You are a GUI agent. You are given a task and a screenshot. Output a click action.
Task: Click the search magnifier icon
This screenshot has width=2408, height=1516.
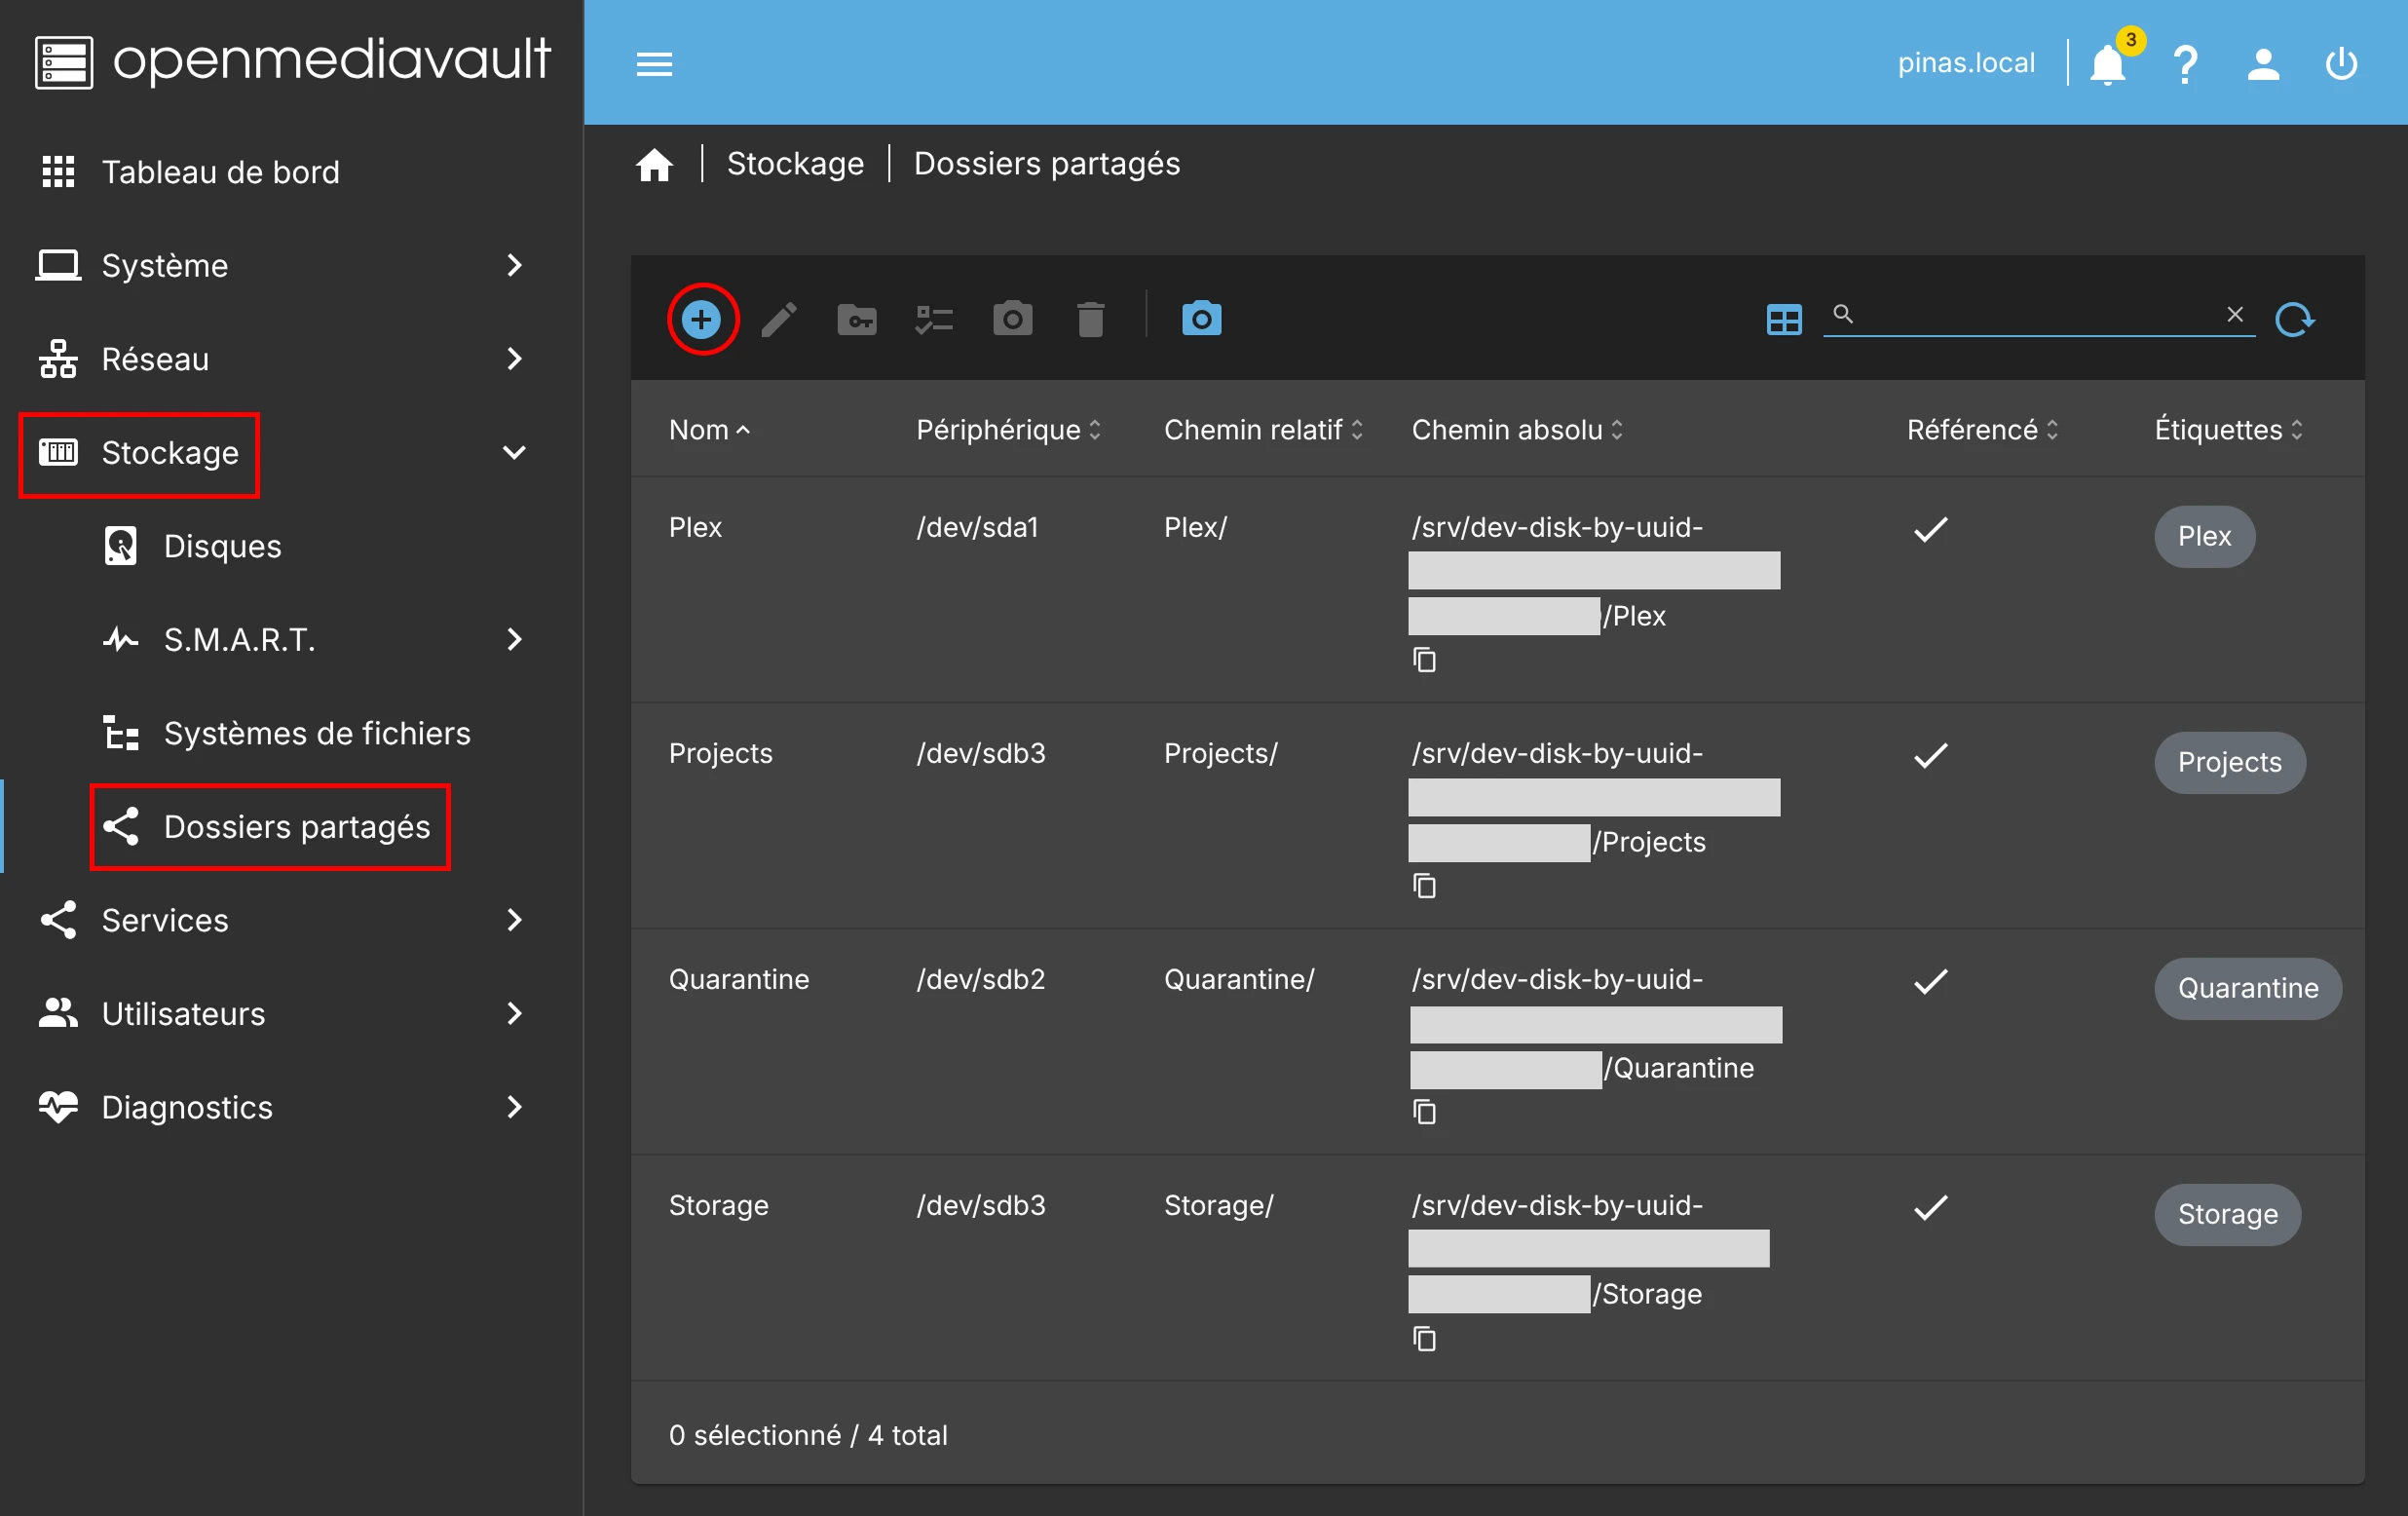[1843, 314]
